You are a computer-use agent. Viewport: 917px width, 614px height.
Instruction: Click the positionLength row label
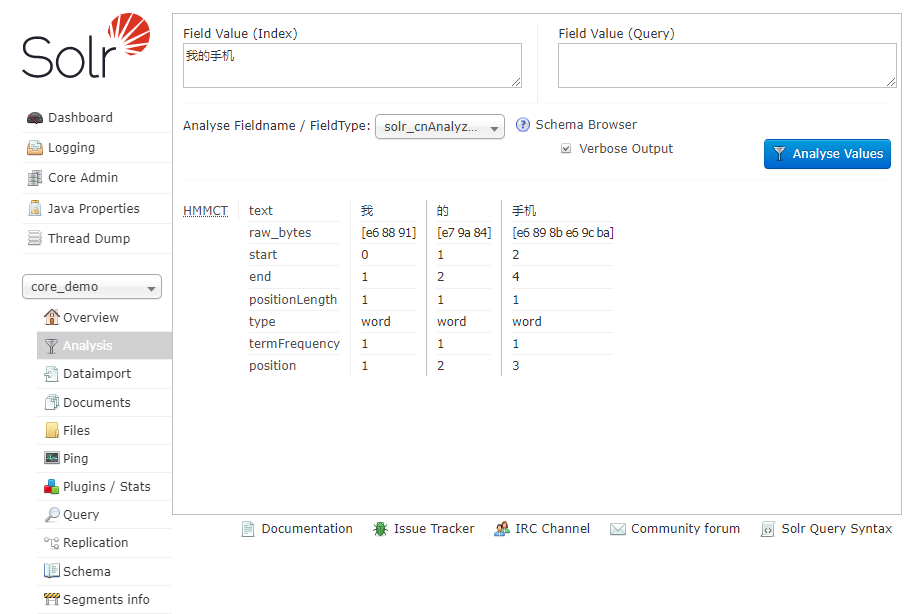[293, 299]
